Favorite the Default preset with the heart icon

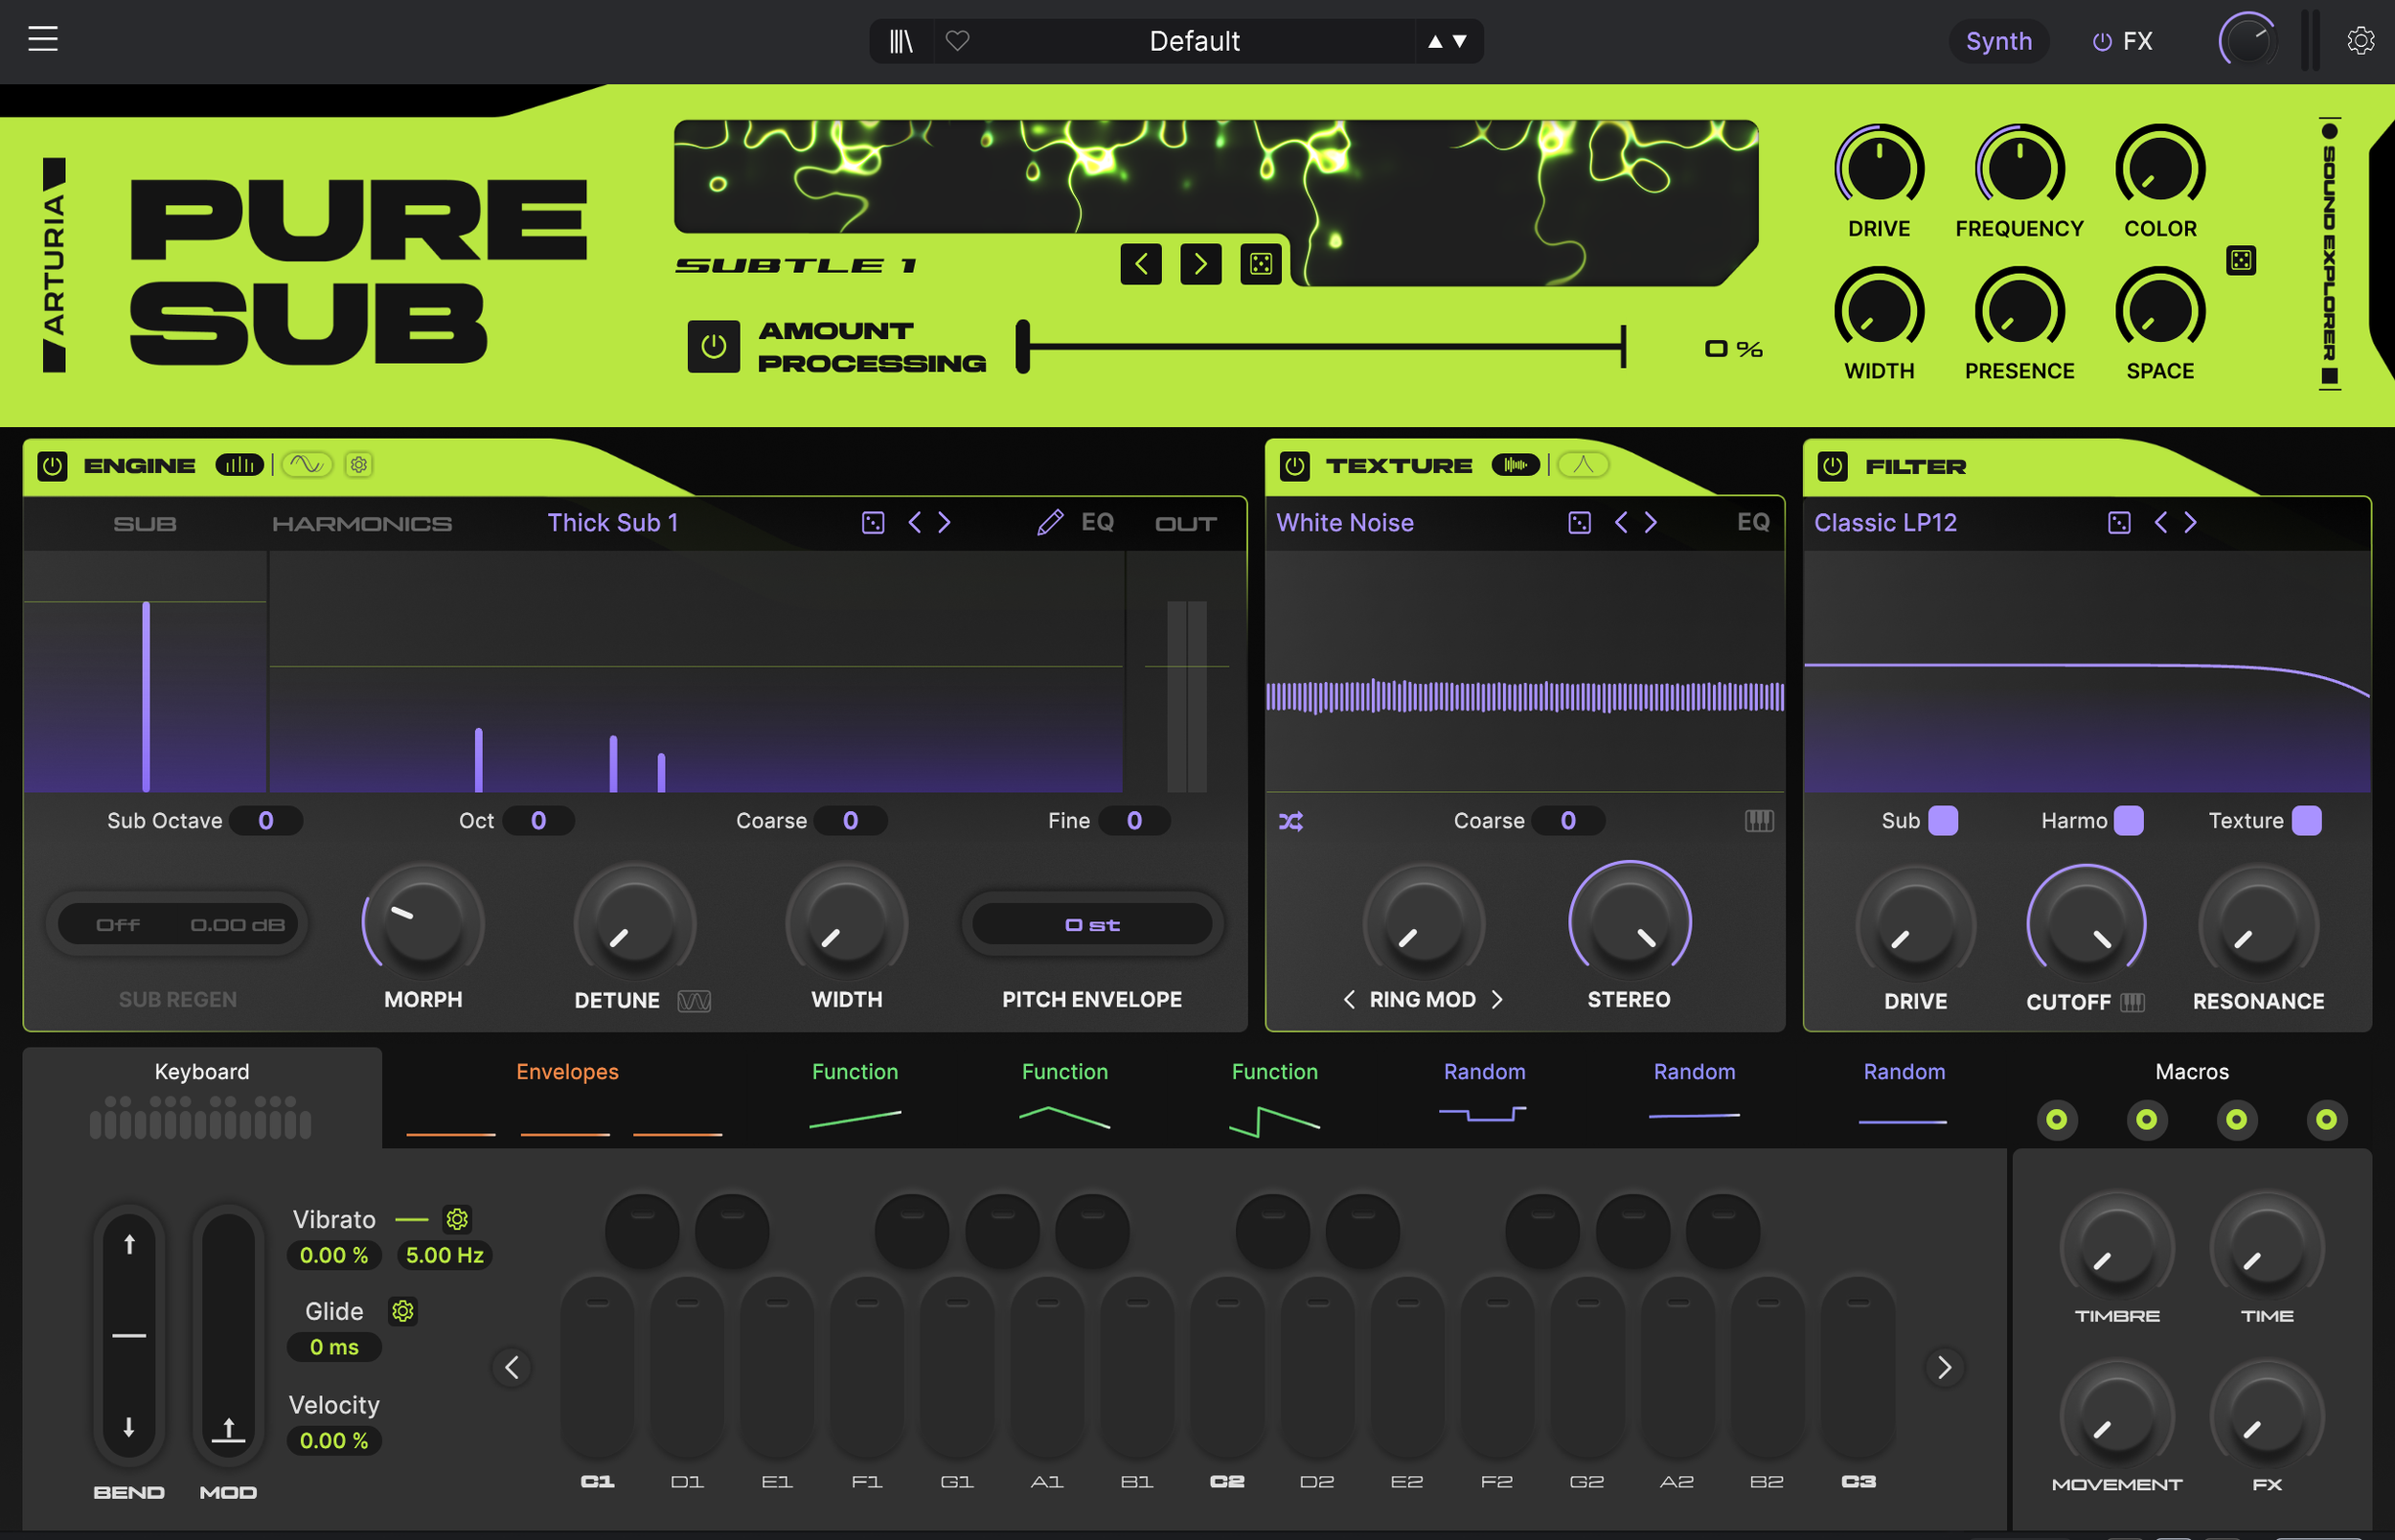(x=958, y=41)
